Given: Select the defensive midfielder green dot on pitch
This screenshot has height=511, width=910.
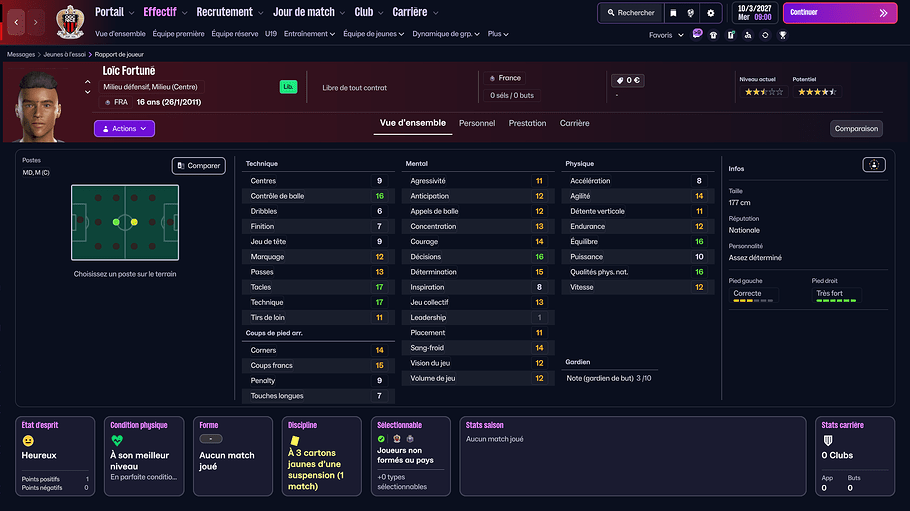Looking at the screenshot, I should [x=116, y=222].
